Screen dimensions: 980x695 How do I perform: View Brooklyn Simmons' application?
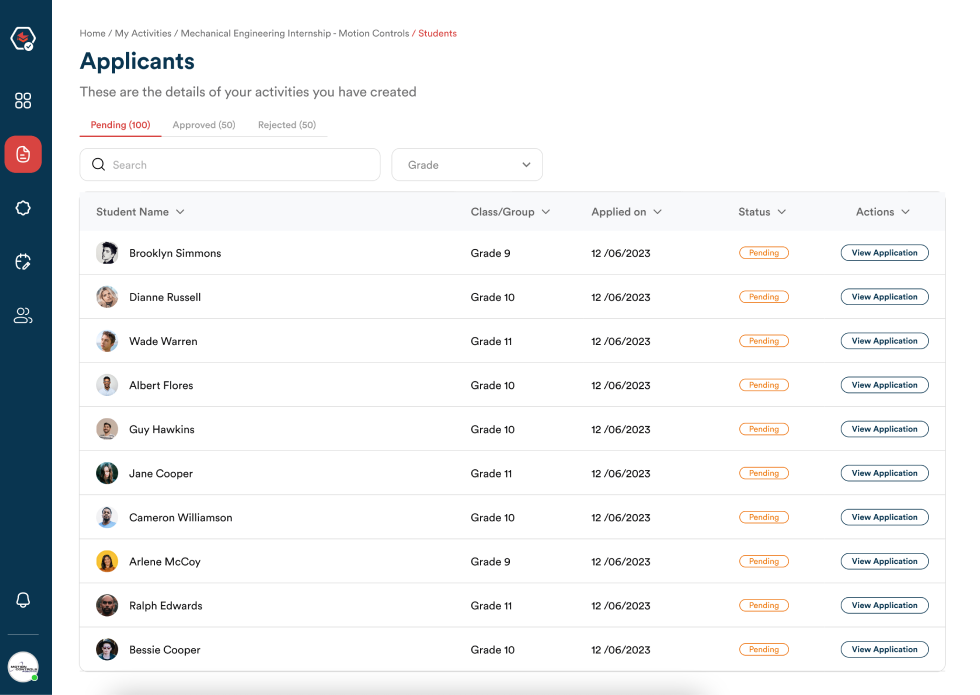884,253
